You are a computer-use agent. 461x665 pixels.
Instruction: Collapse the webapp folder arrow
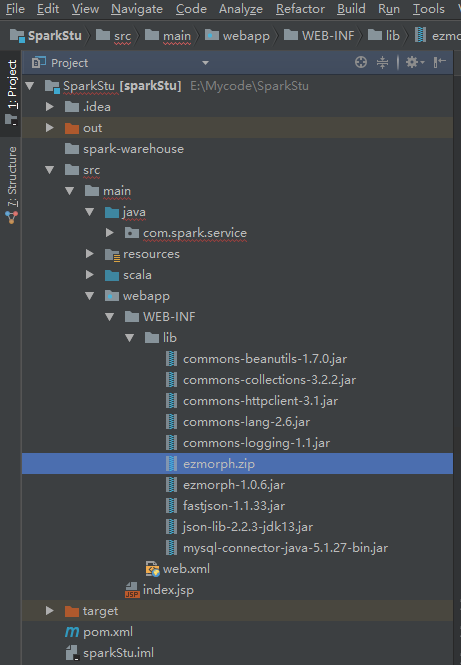tap(89, 296)
